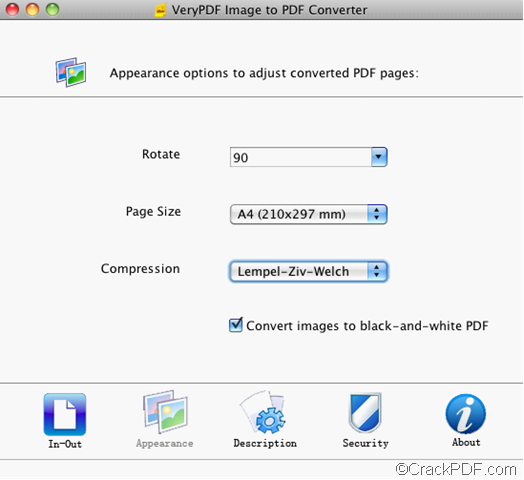This screenshot has height=480, width=524.
Task: Minimize the window with yellow button
Action: point(32,9)
